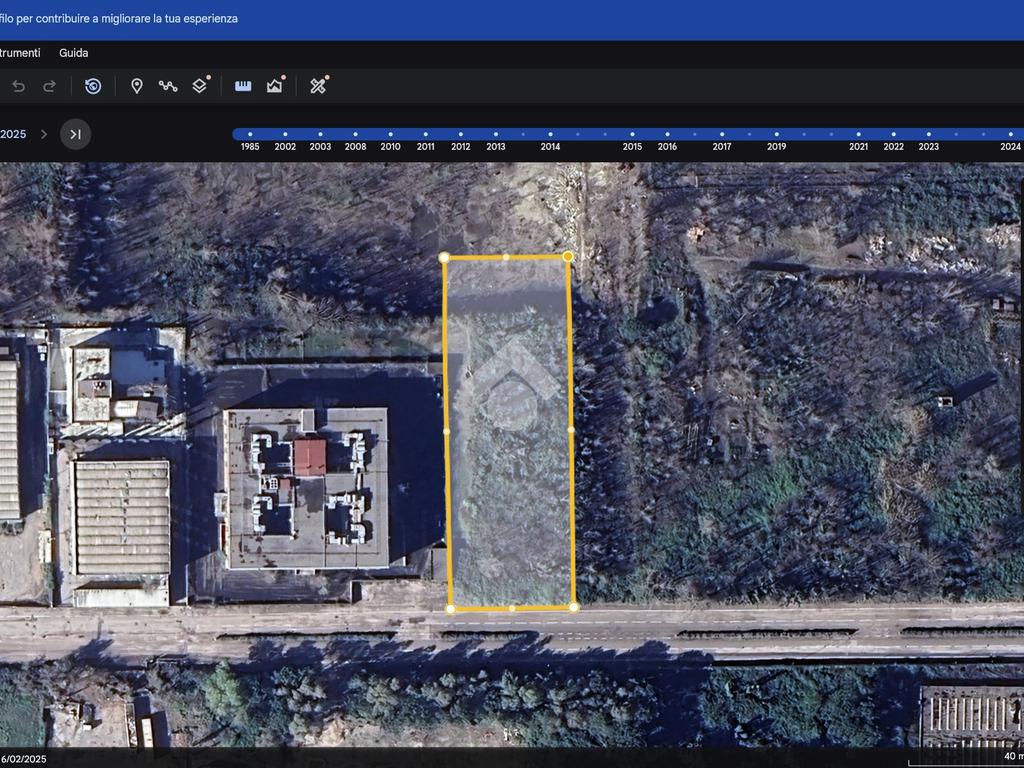Open the Strumenti menu
This screenshot has width=1024, height=768.
(x=20, y=53)
